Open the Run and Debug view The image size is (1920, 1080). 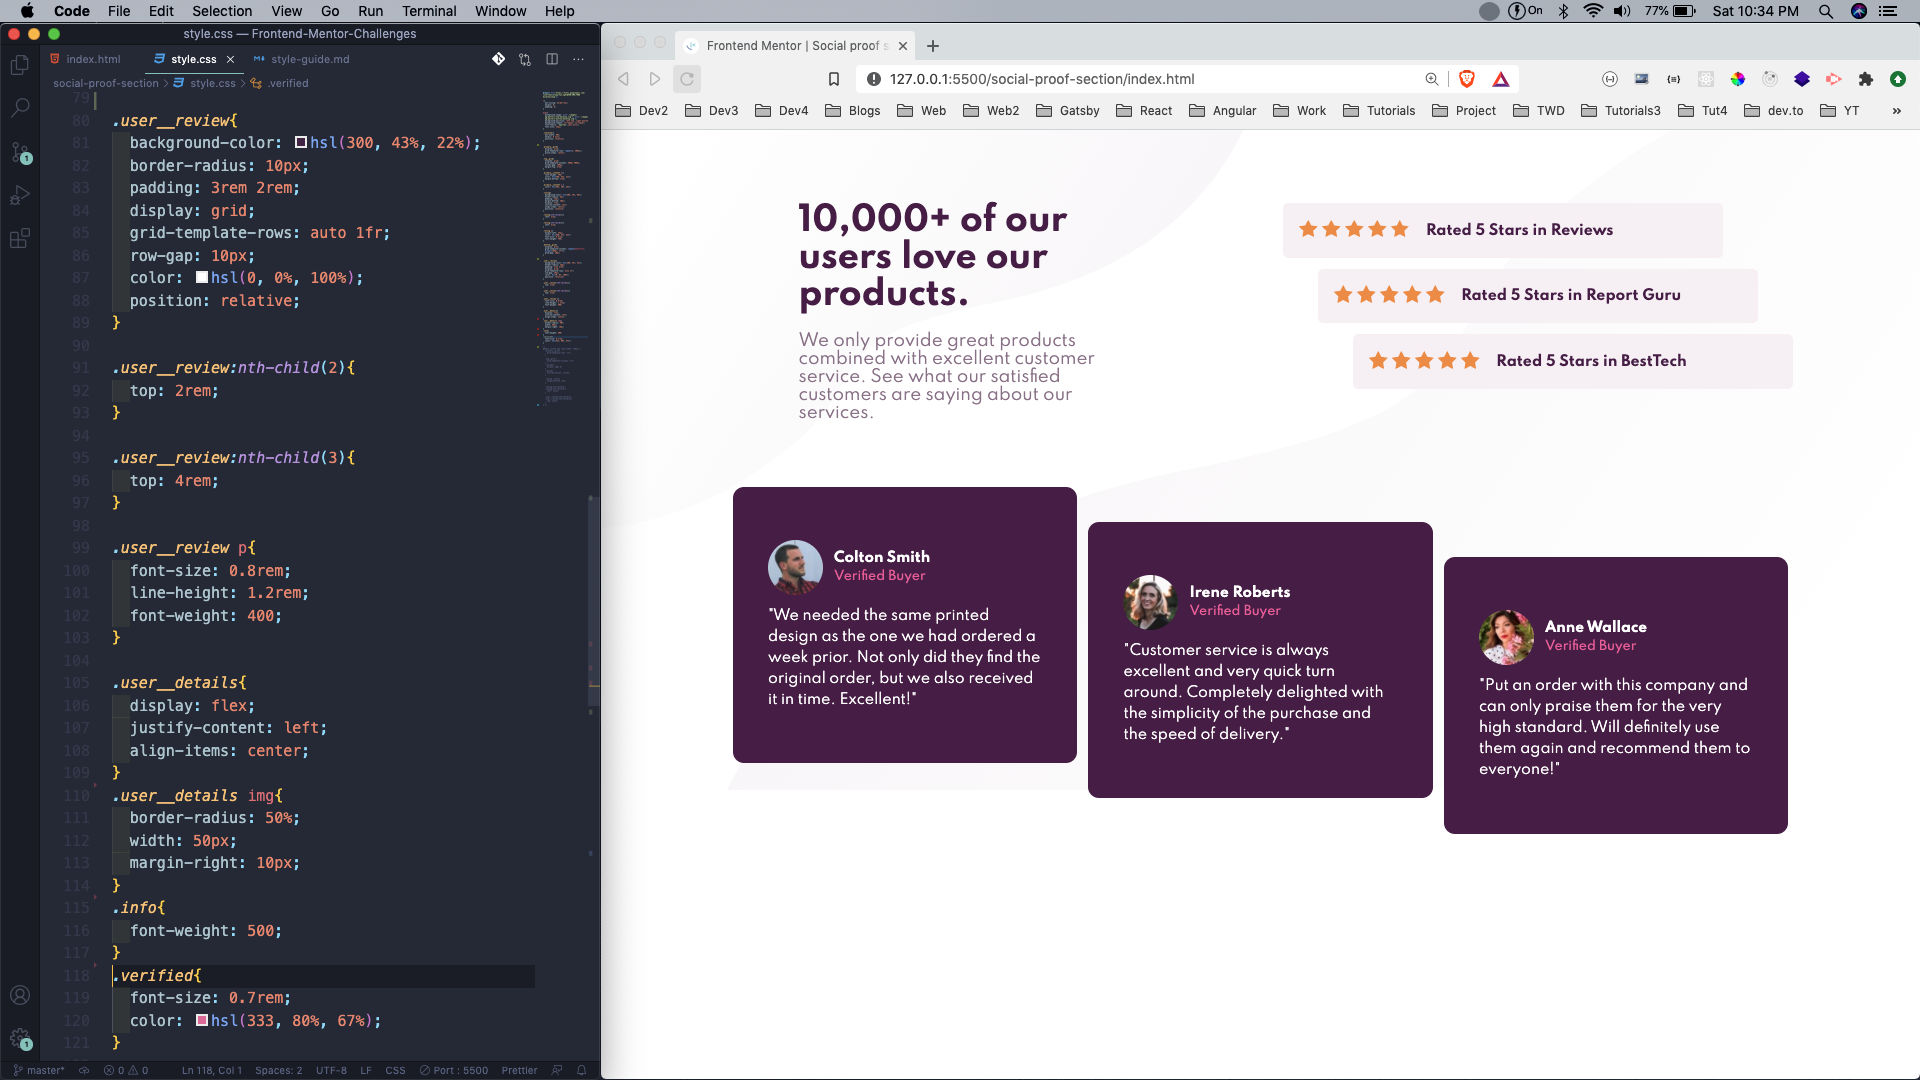coord(19,195)
